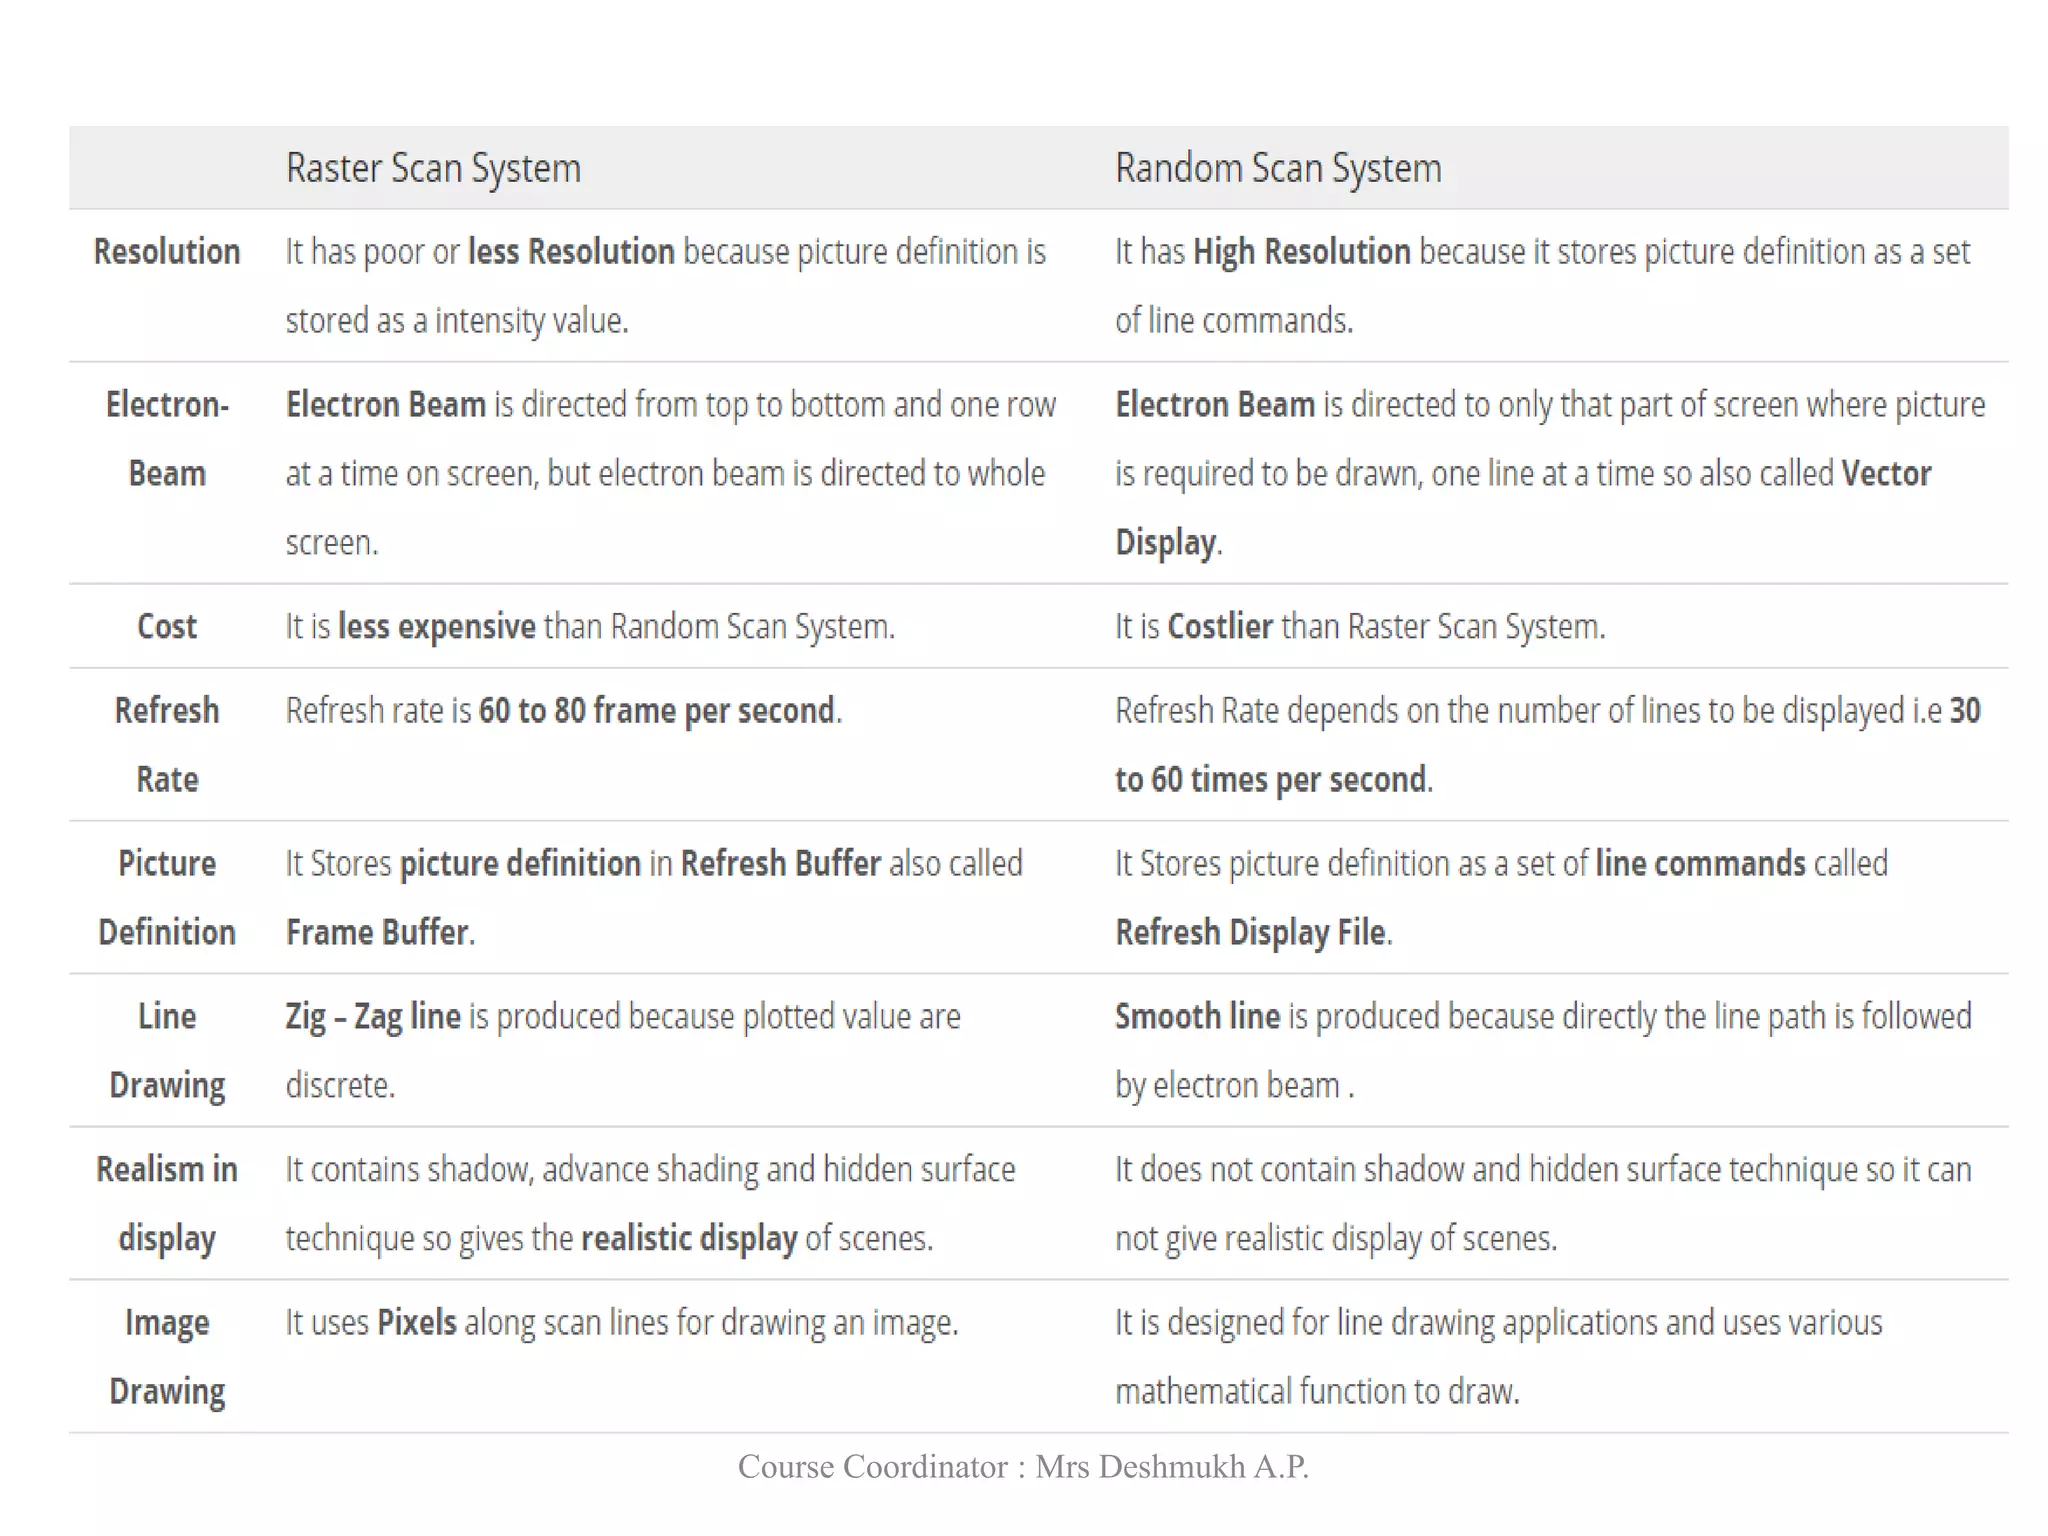Click bold text 'High Resolution'
This screenshot has width=2048, height=1536.
[x=1301, y=251]
